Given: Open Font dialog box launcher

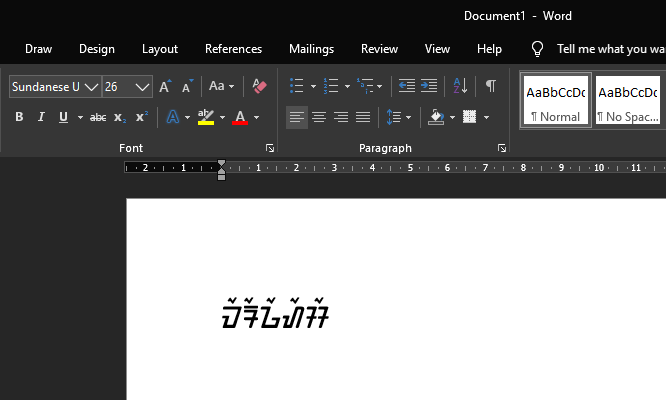Looking at the screenshot, I should tap(270, 148).
